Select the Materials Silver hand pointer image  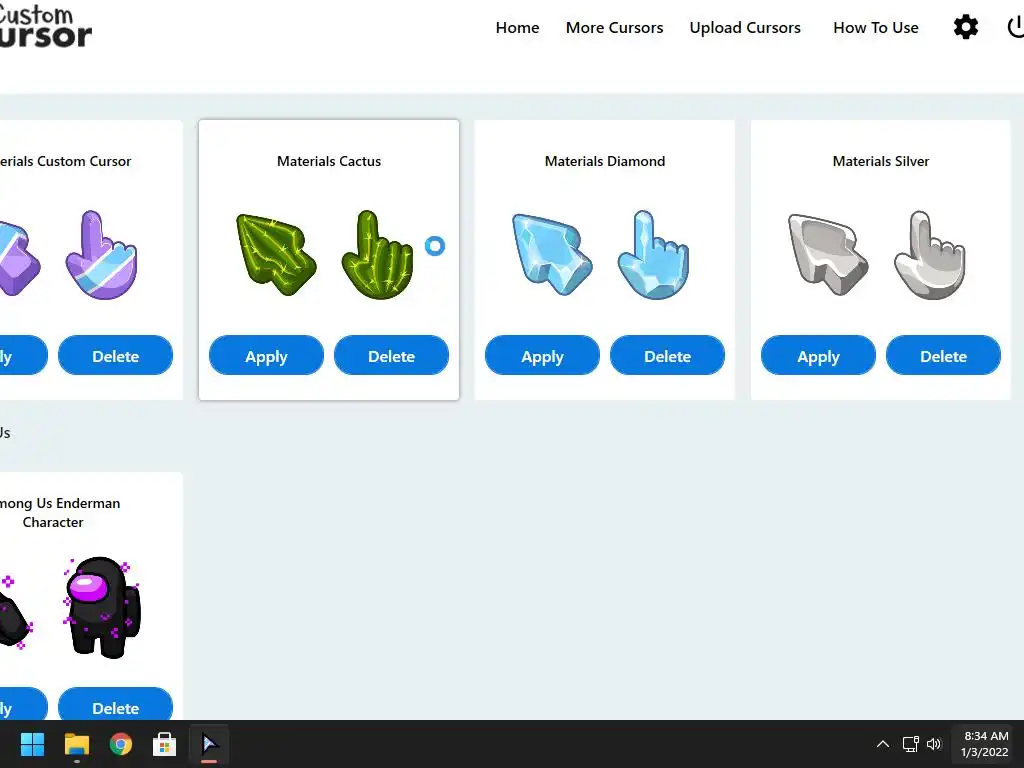pyautogui.click(x=930, y=255)
